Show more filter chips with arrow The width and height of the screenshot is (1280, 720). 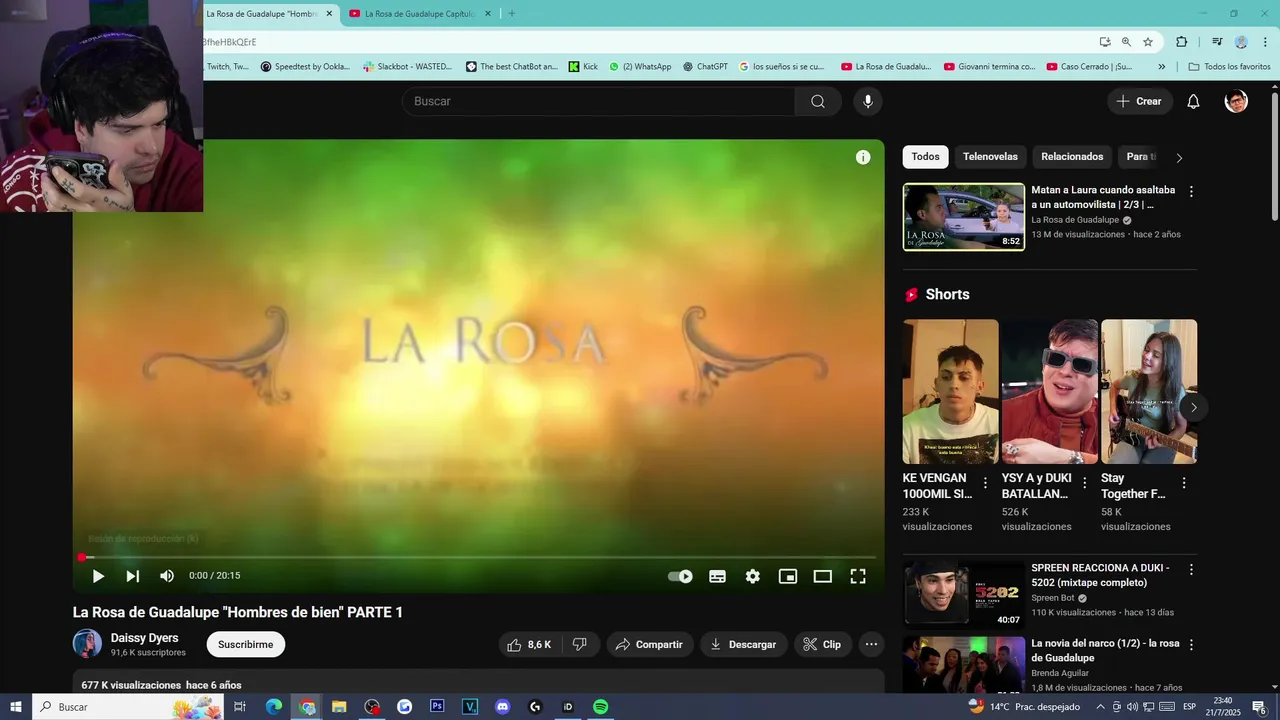[x=1179, y=158]
